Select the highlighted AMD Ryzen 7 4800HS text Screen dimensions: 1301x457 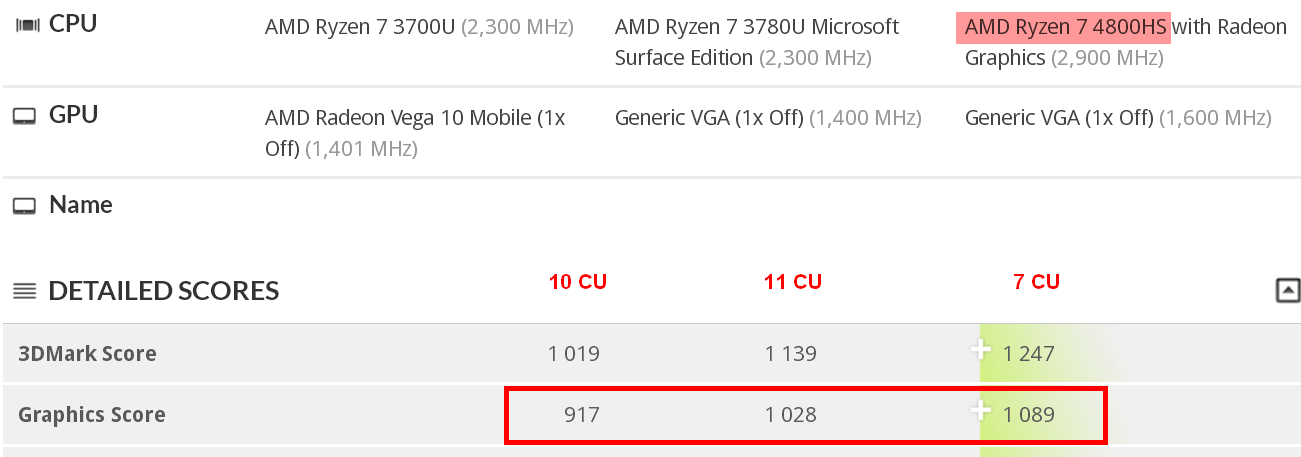click(1065, 27)
